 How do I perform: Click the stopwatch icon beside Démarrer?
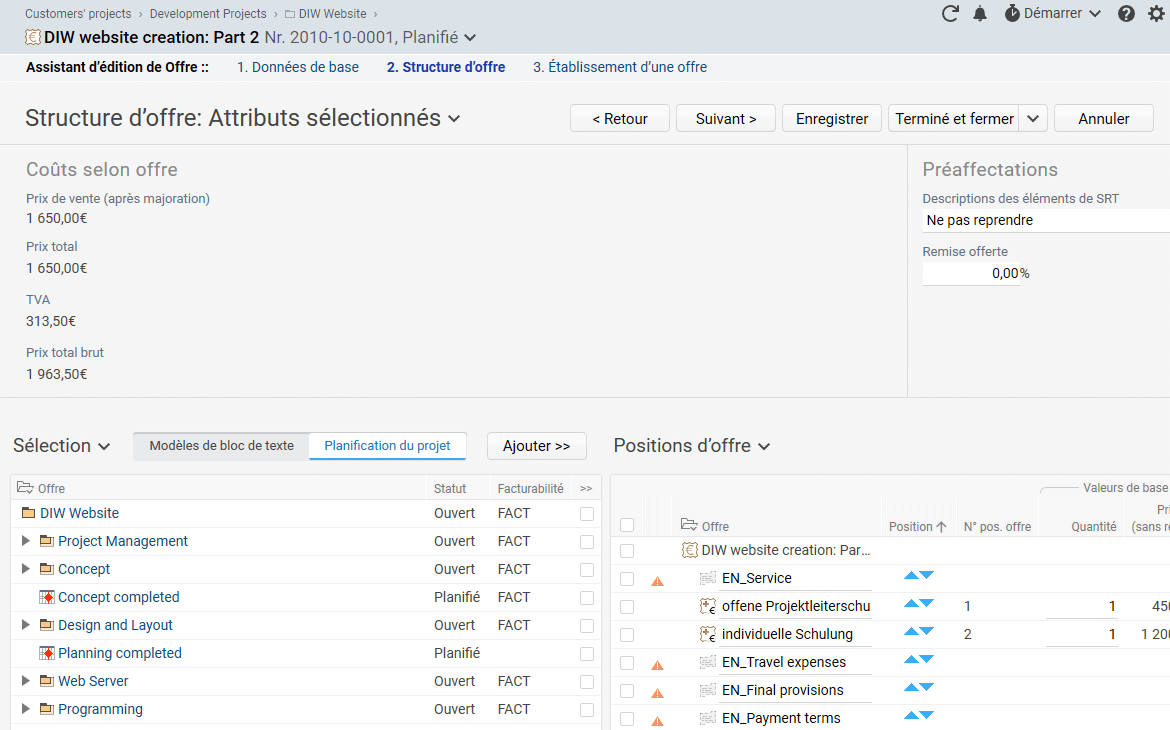[x=1012, y=14]
